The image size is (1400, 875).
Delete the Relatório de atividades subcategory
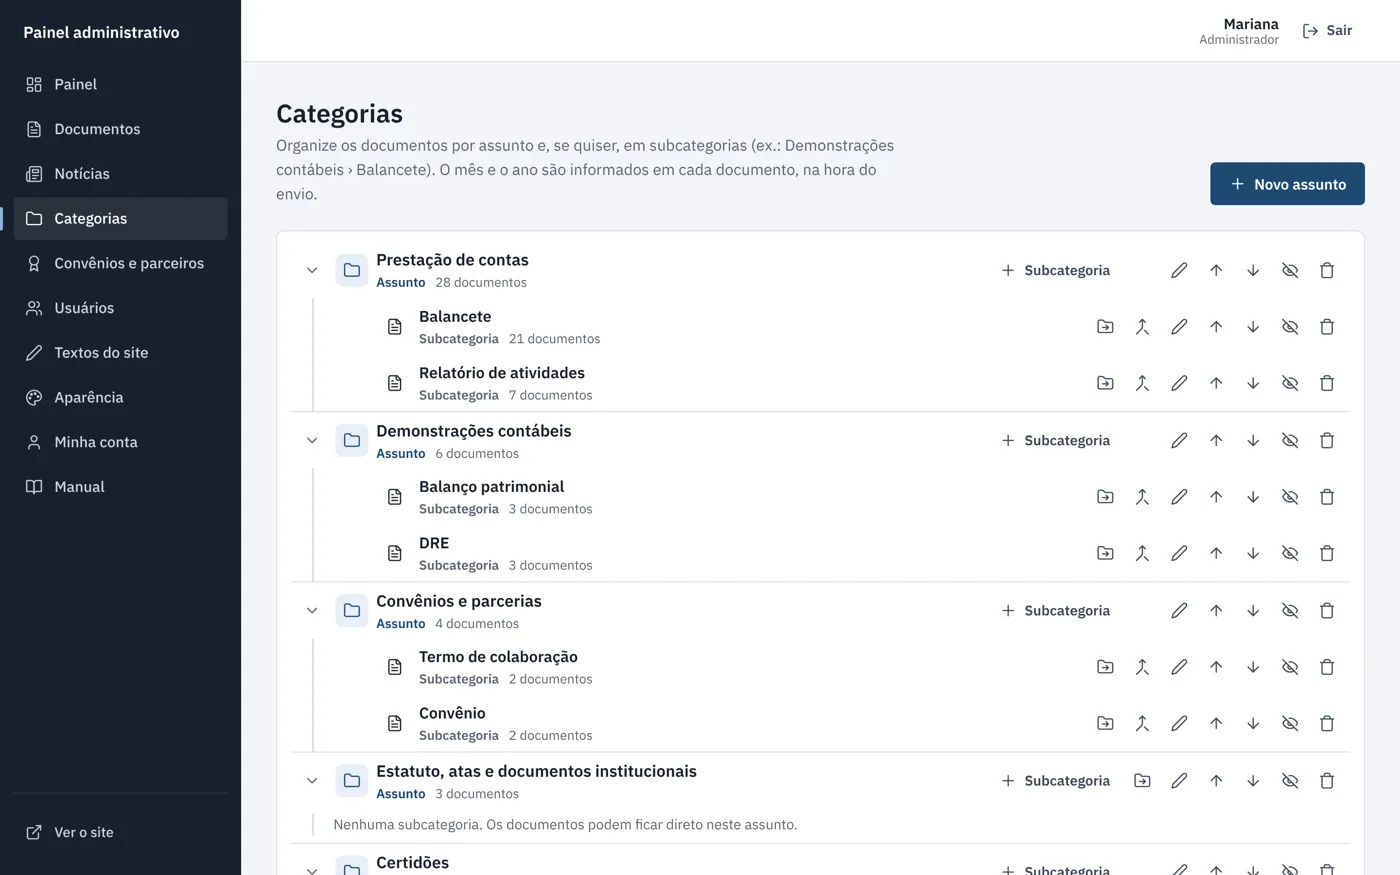(1327, 383)
